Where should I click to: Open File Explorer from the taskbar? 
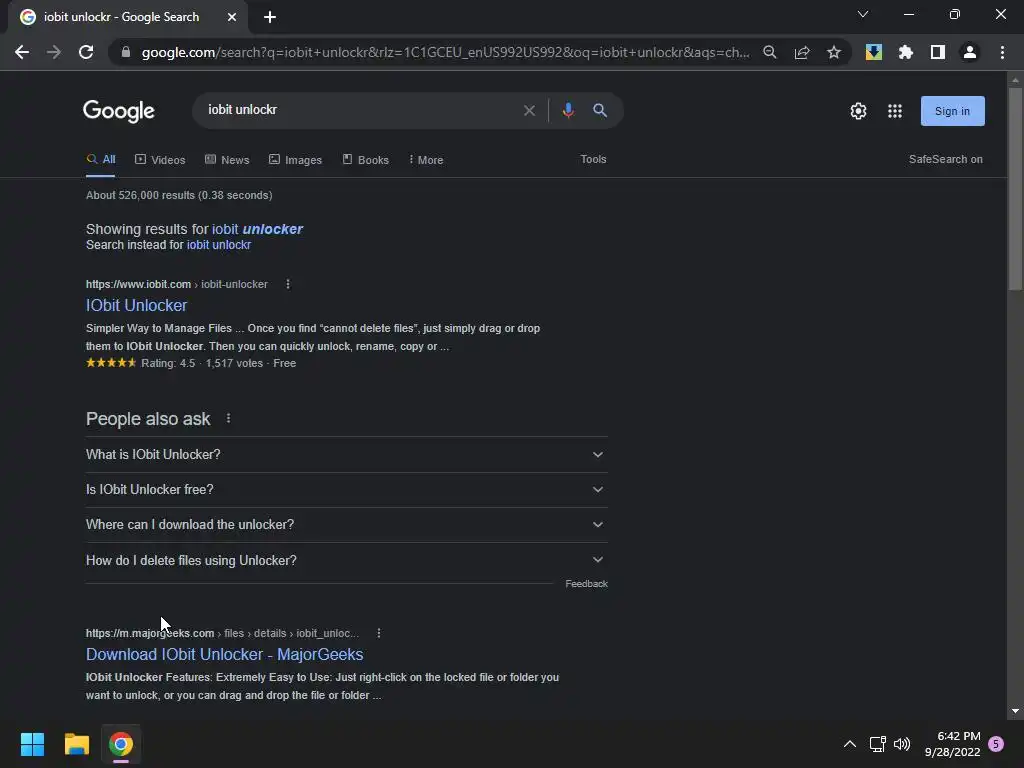pos(76,744)
